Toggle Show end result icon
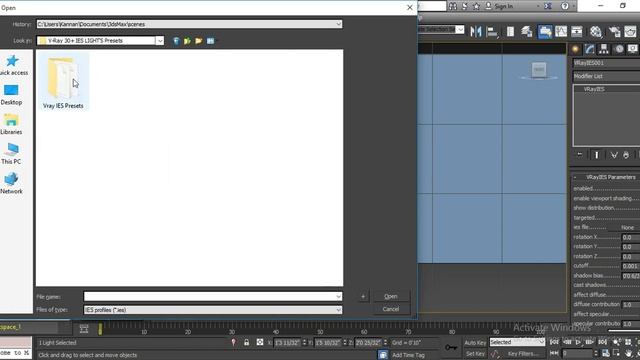The width and height of the screenshot is (640, 360). pos(597,155)
